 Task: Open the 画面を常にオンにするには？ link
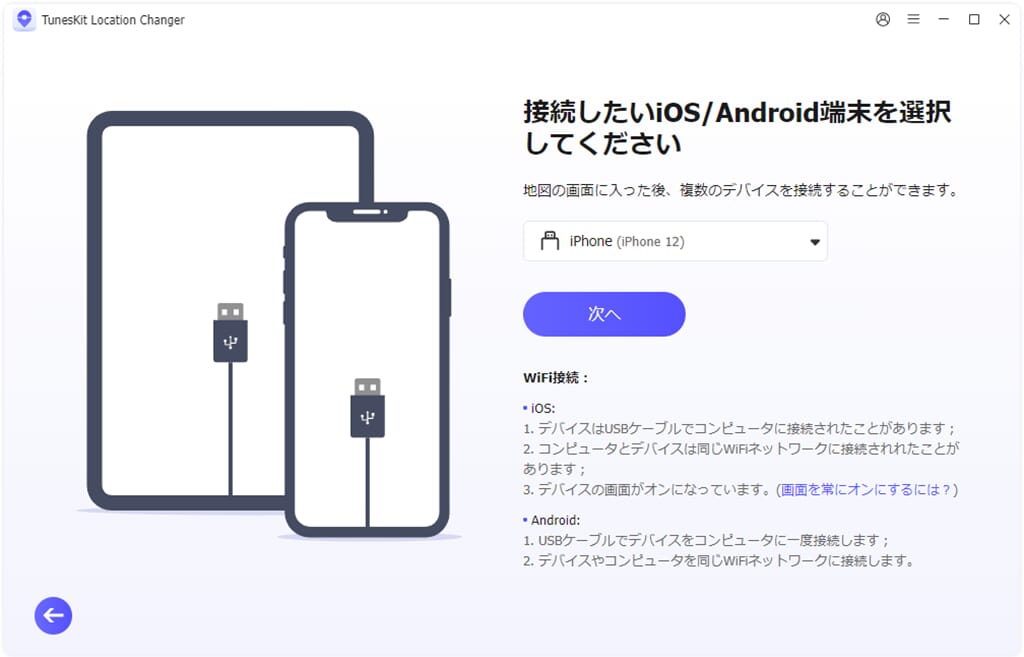[x=866, y=490]
